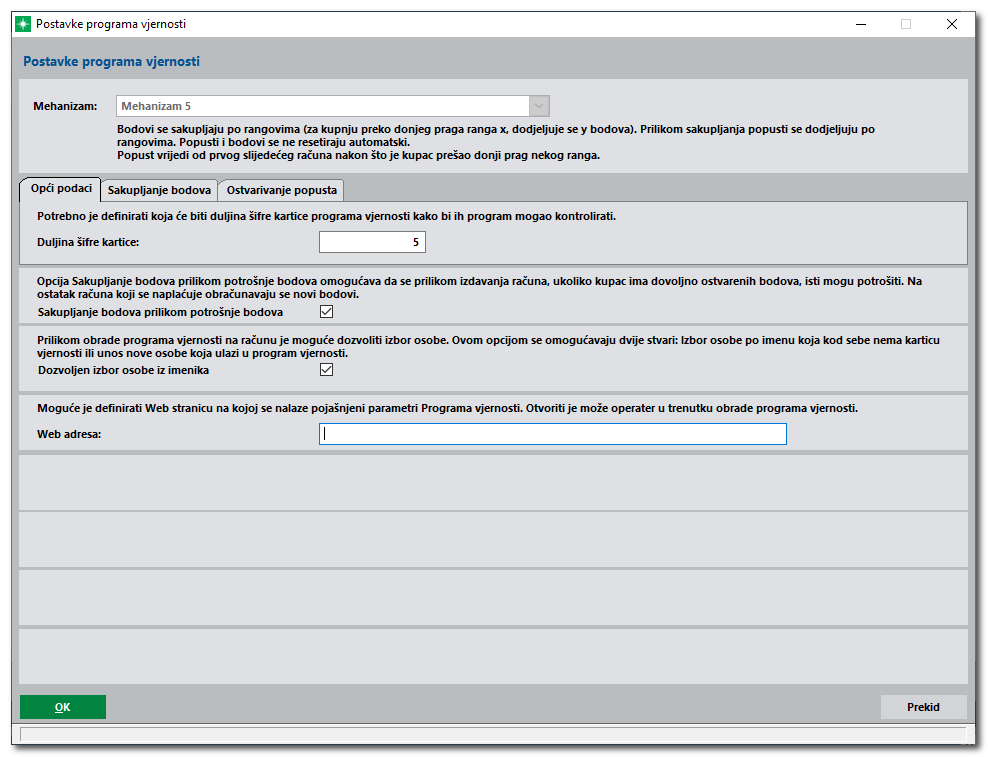Viewport: 988px width, 757px height.
Task: Toggle Dozvoljen izbor osobe iz imenika checkbox
Action: 326,369
